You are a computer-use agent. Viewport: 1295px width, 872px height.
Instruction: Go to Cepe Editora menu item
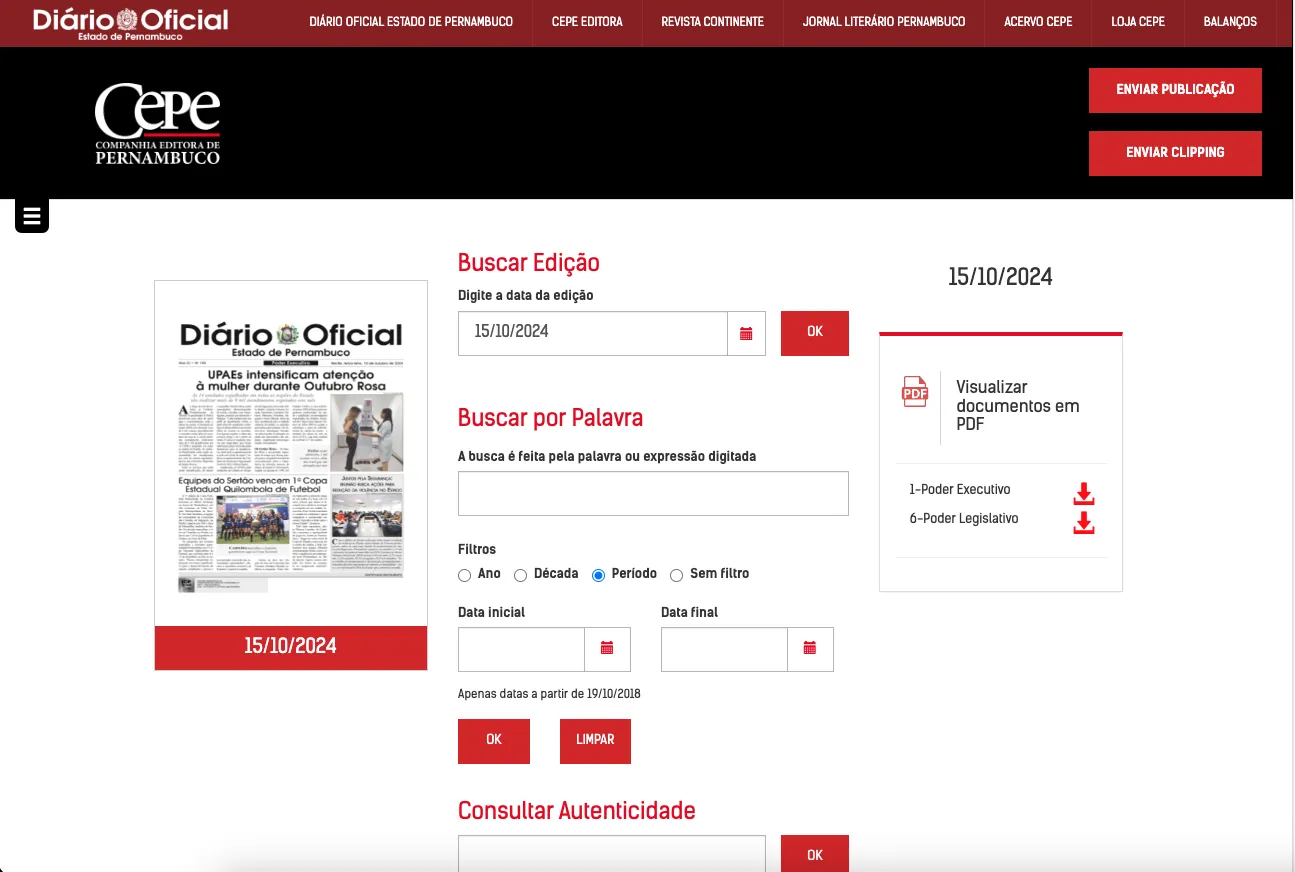pyautogui.click(x=587, y=22)
